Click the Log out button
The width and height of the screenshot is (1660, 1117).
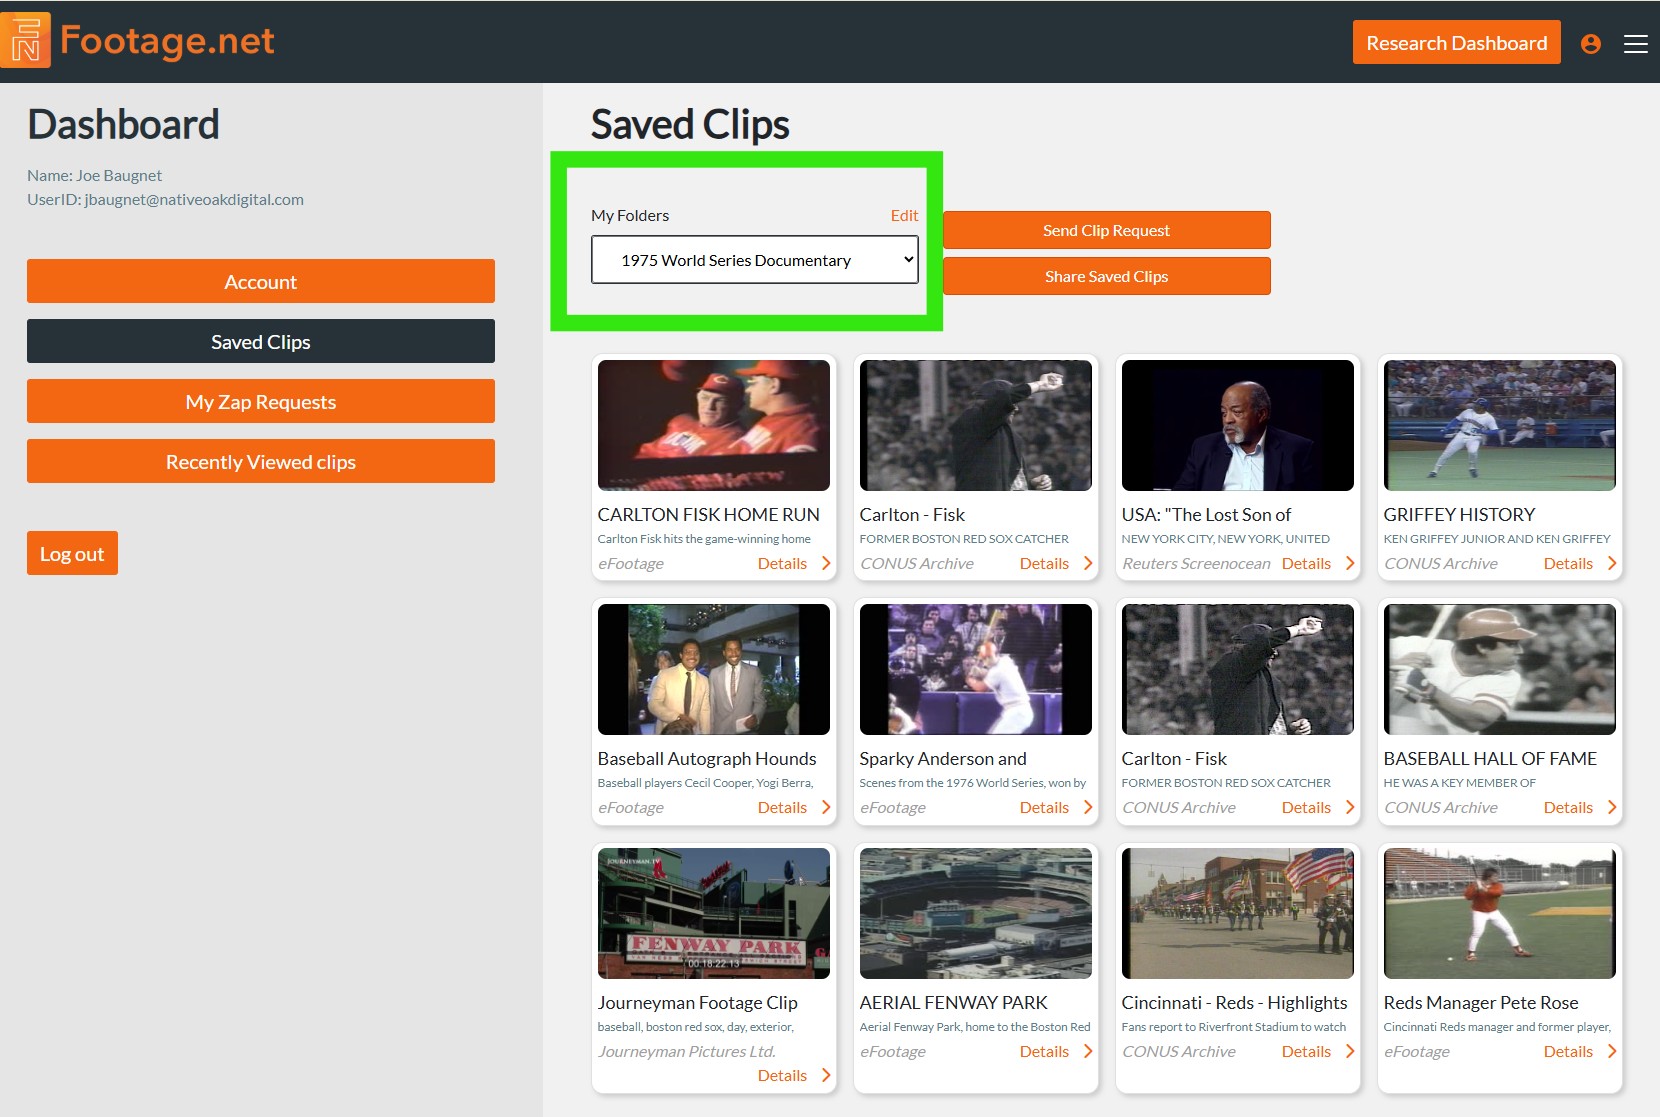(72, 554)
